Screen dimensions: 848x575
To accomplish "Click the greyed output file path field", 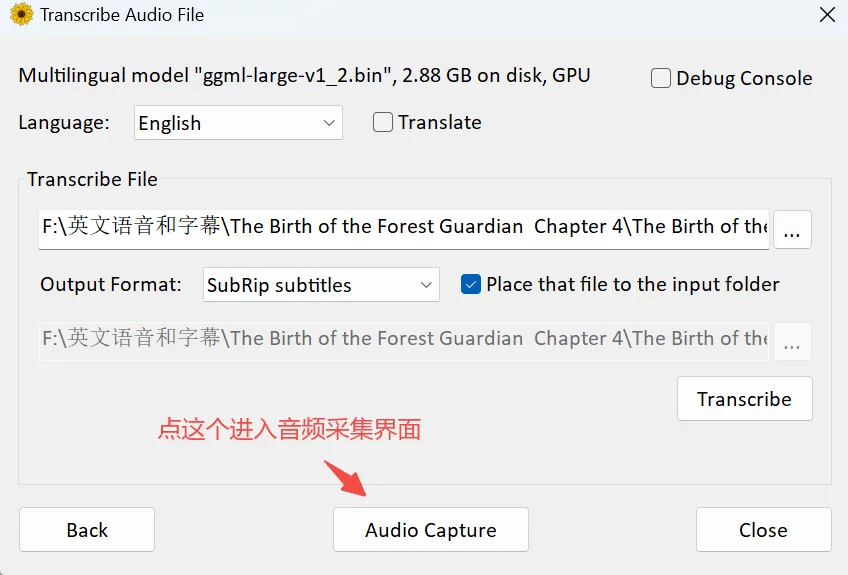I will pyautogui.click(x=403, y=341).
